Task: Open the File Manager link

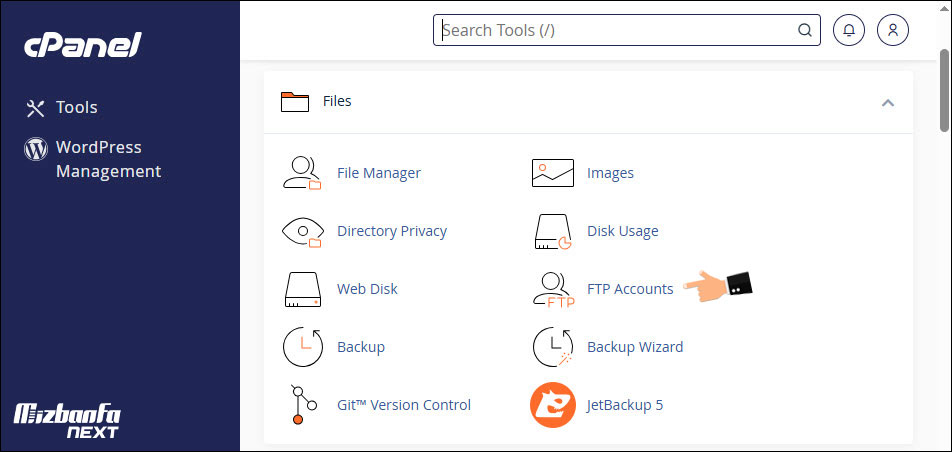Action: point(379,173)
